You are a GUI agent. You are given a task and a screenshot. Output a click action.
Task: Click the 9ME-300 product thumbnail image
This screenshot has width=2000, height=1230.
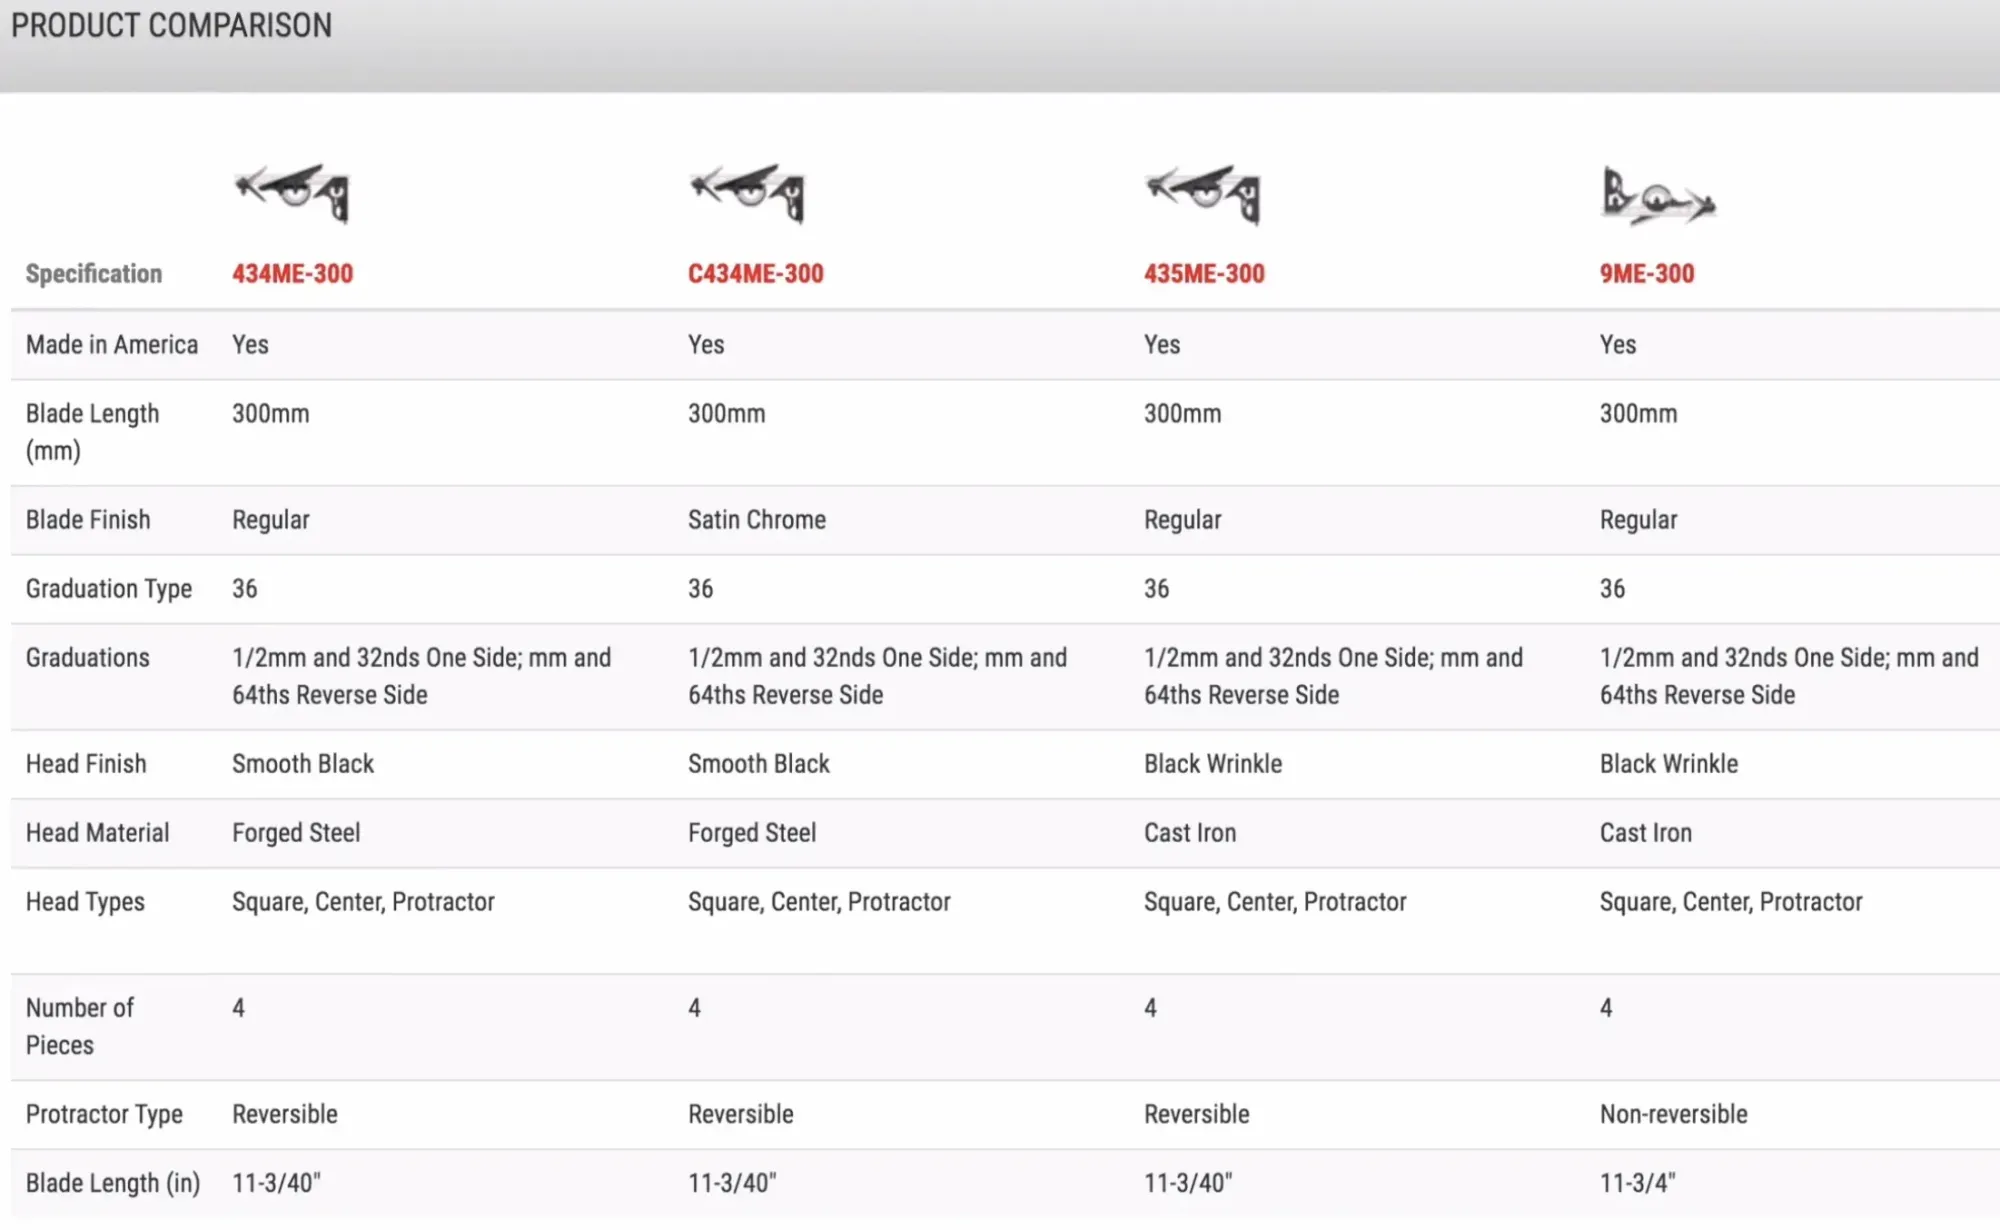[x=1658, y=195]
